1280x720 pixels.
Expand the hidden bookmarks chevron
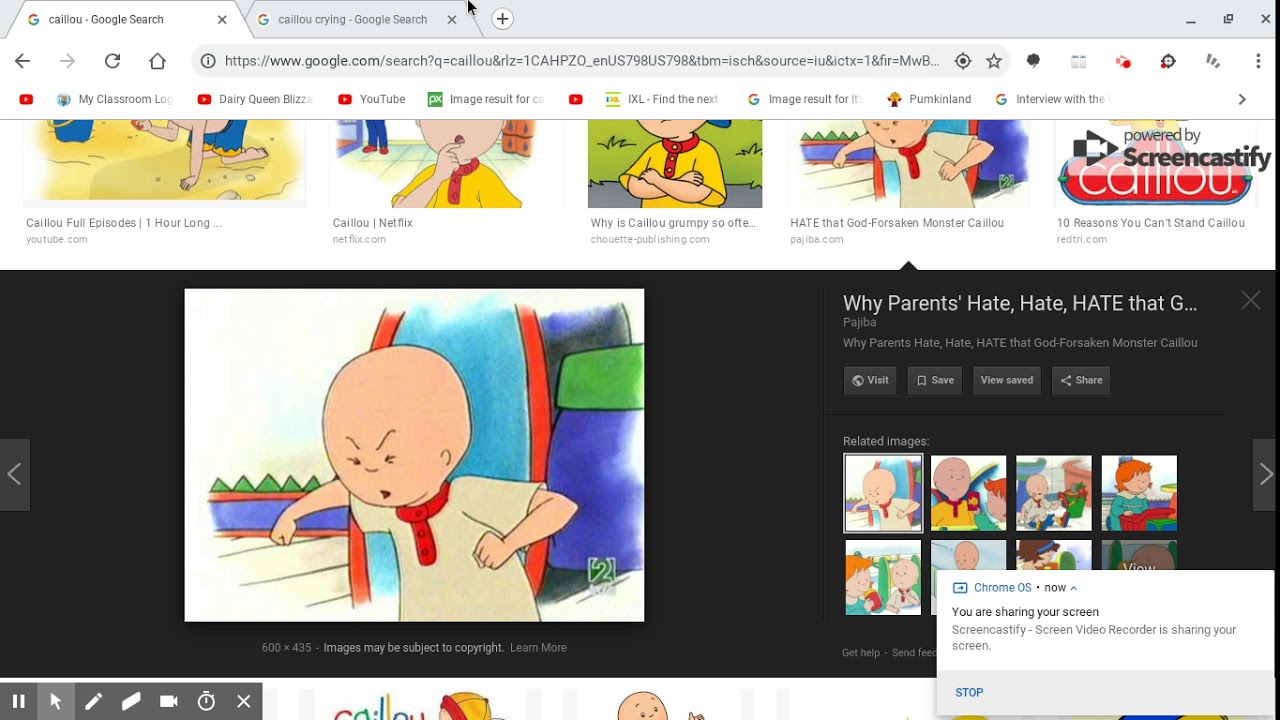1242,99
